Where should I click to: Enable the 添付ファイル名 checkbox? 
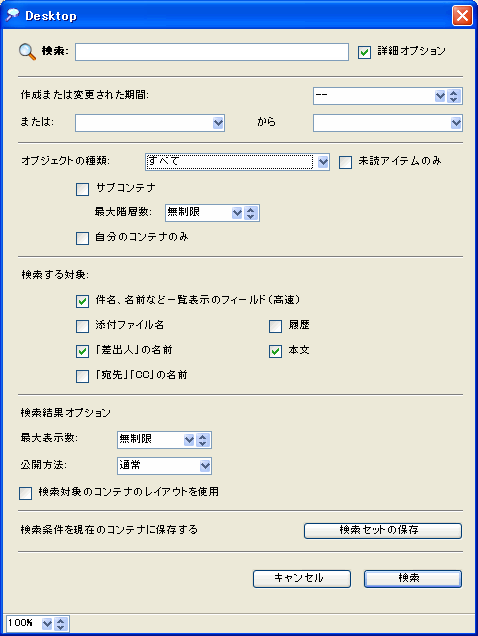click(82, 326)
